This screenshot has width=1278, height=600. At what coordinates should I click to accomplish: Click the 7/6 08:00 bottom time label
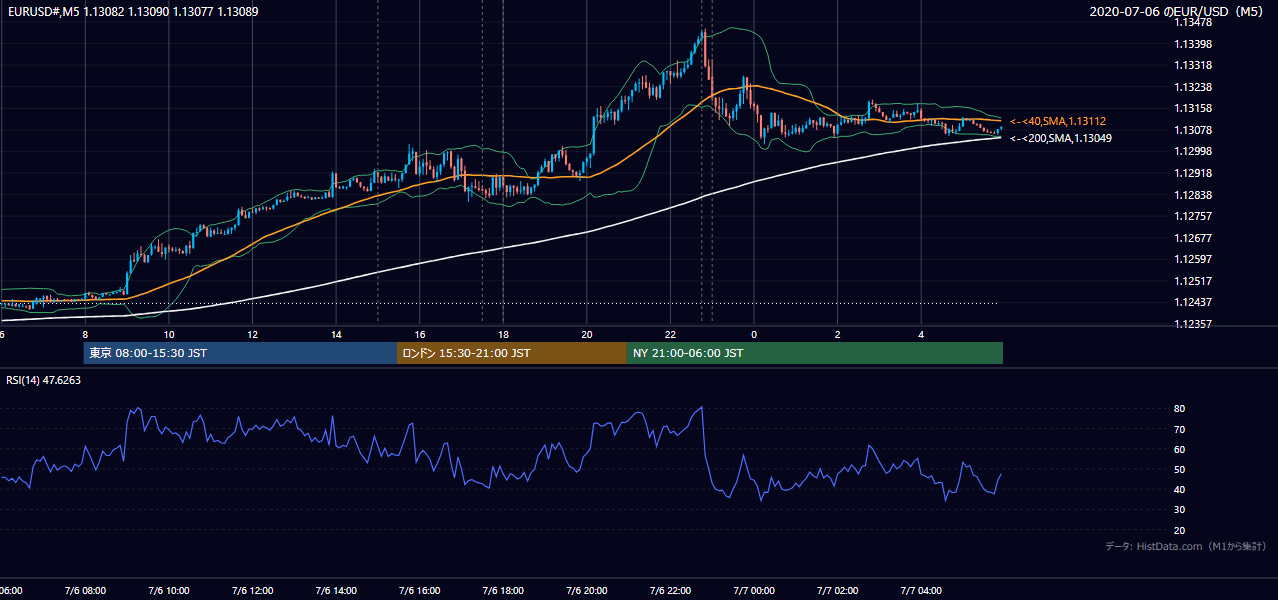pyautogui.click(x=85, y=591)
